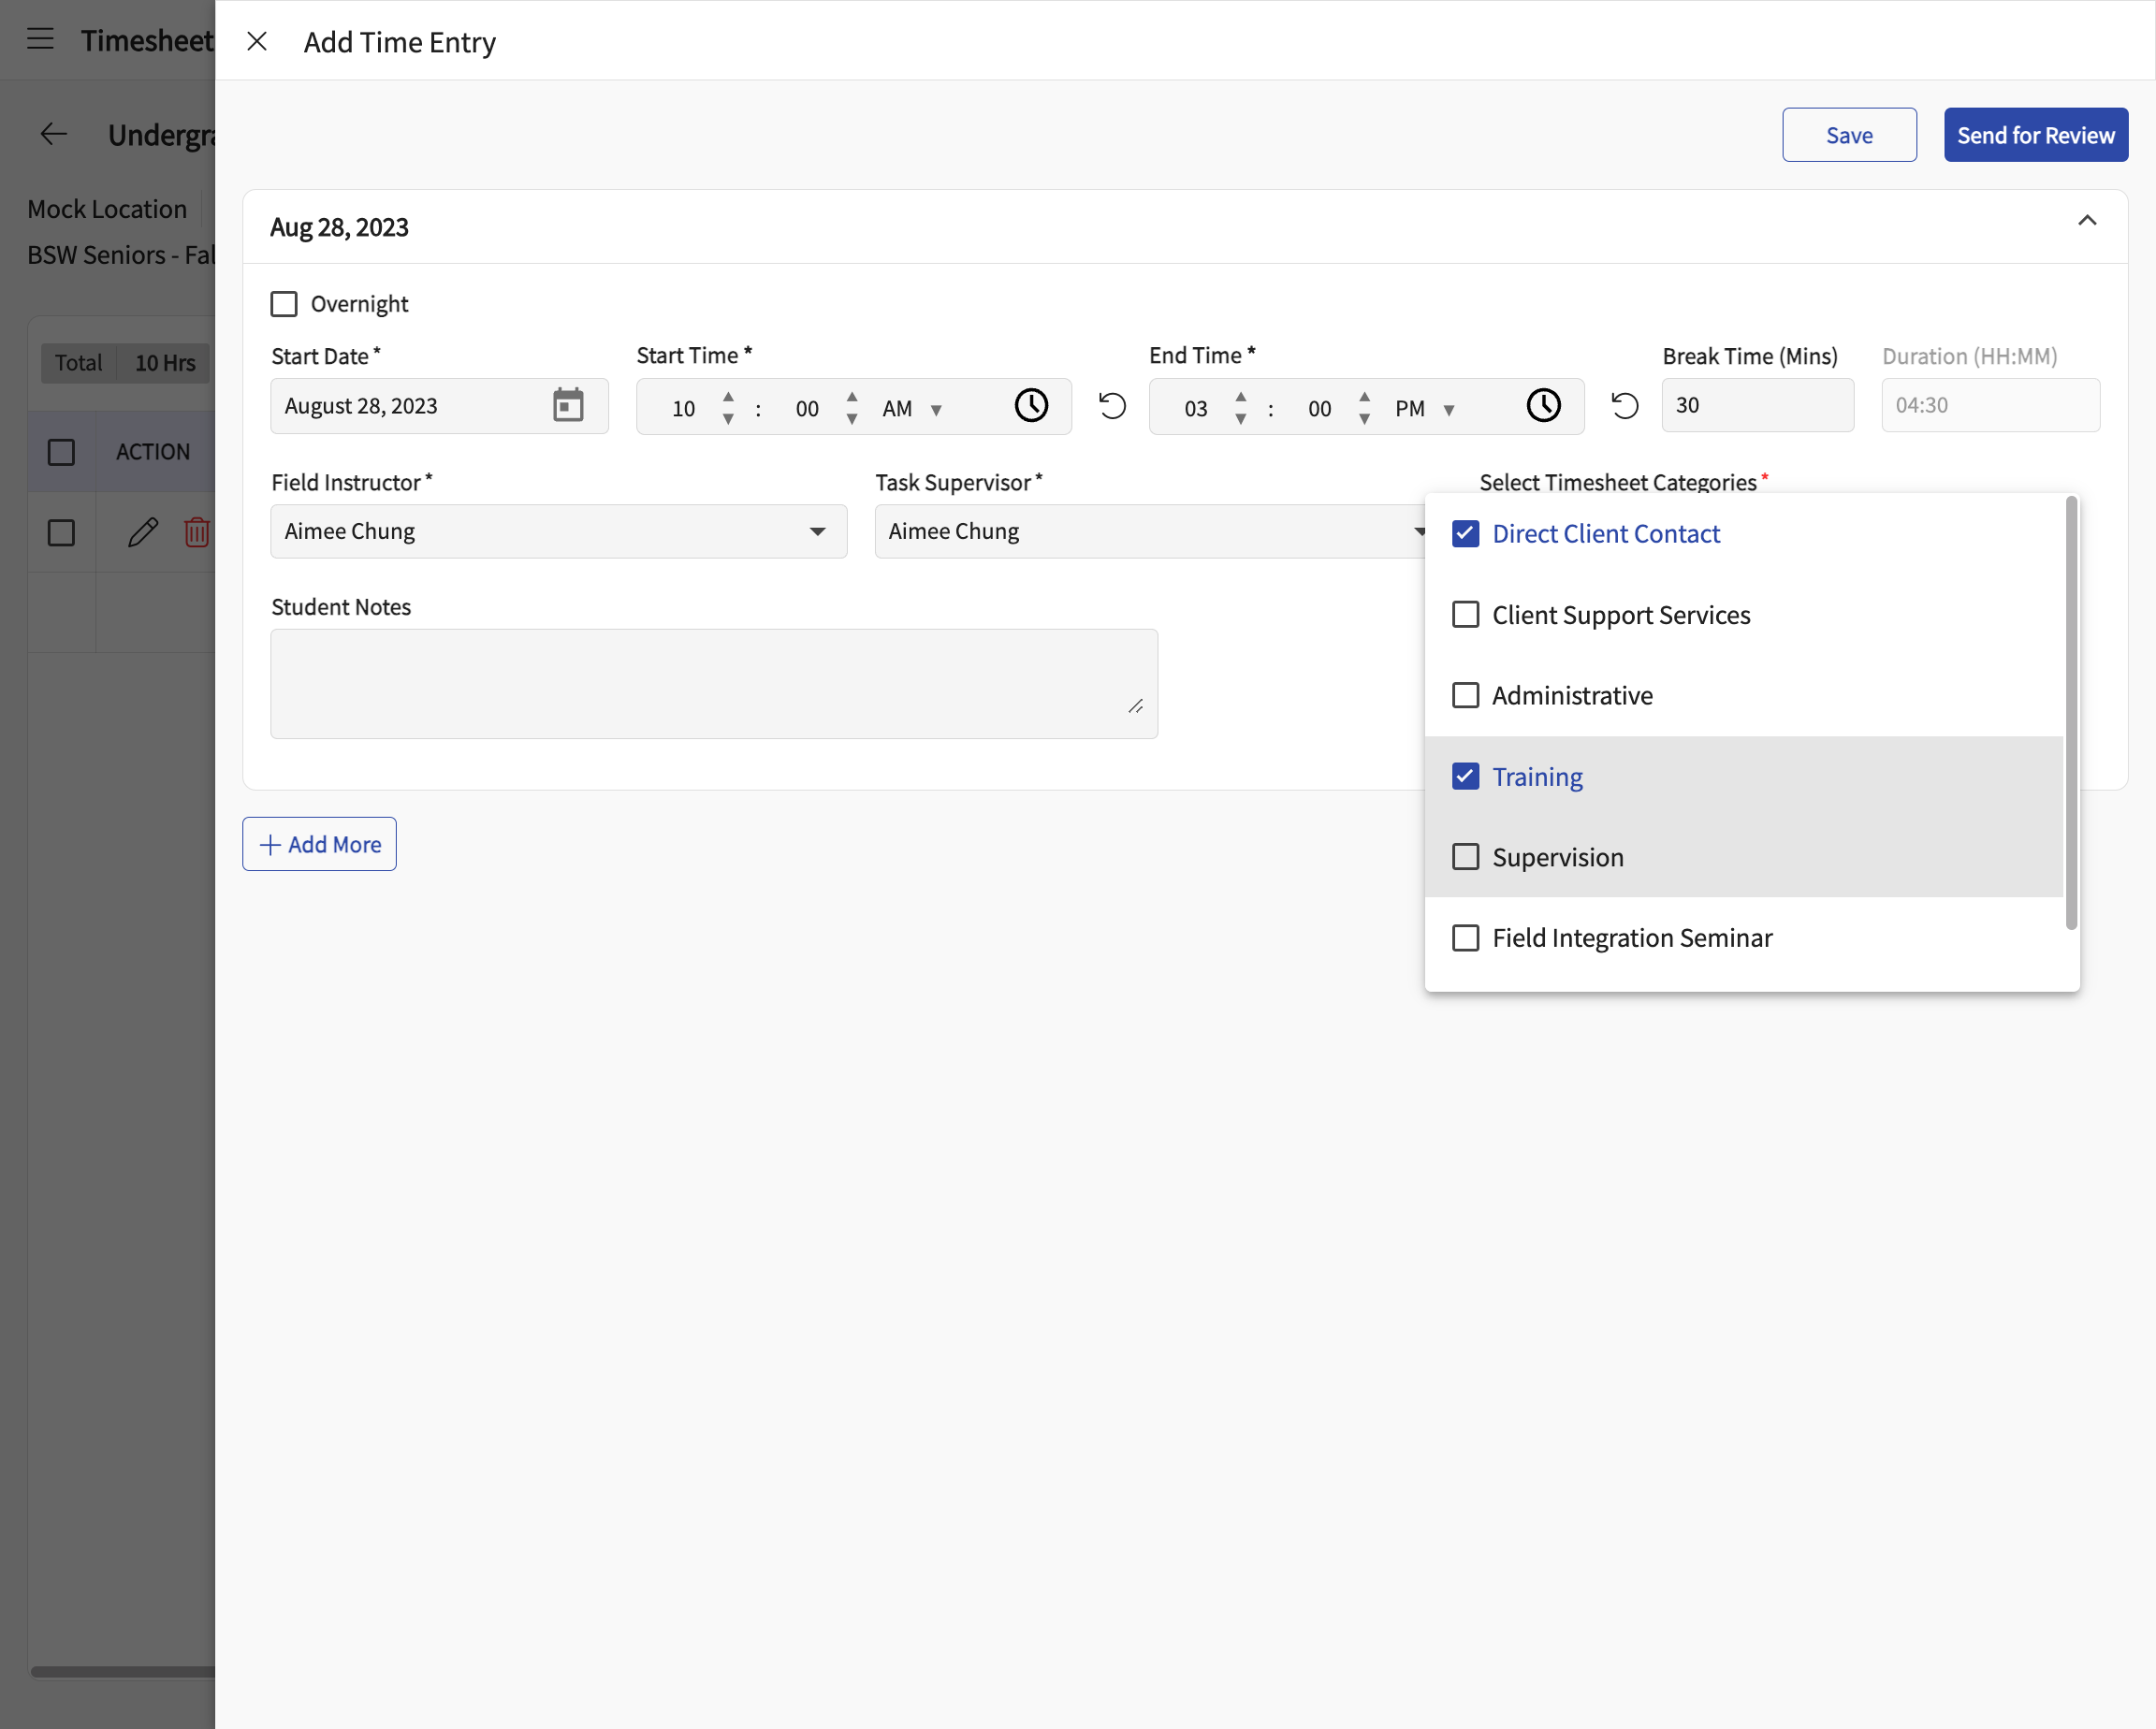
Task: Uncheck Direct Client Contact category
Action: 1465,534
